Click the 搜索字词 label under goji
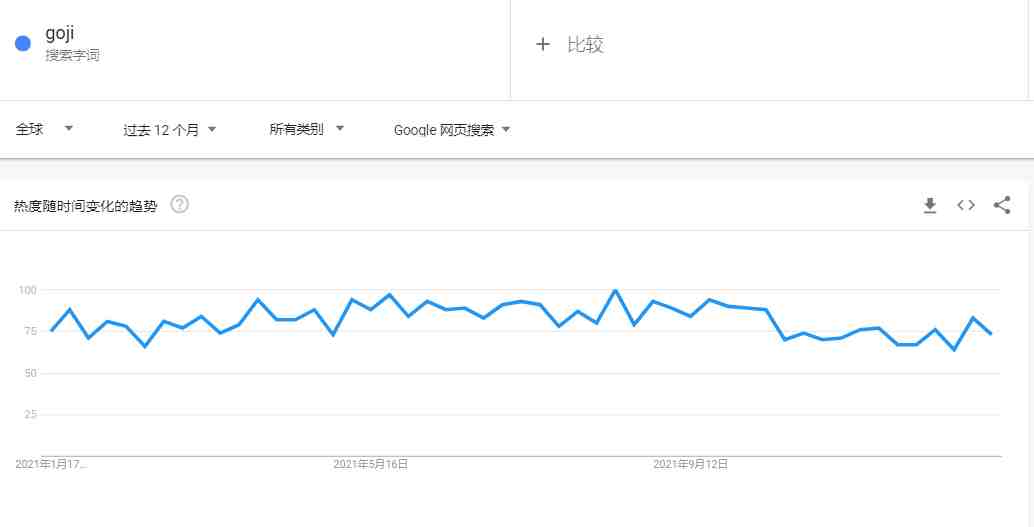Viewport: 1034px width, 527px height. (73, 55)
